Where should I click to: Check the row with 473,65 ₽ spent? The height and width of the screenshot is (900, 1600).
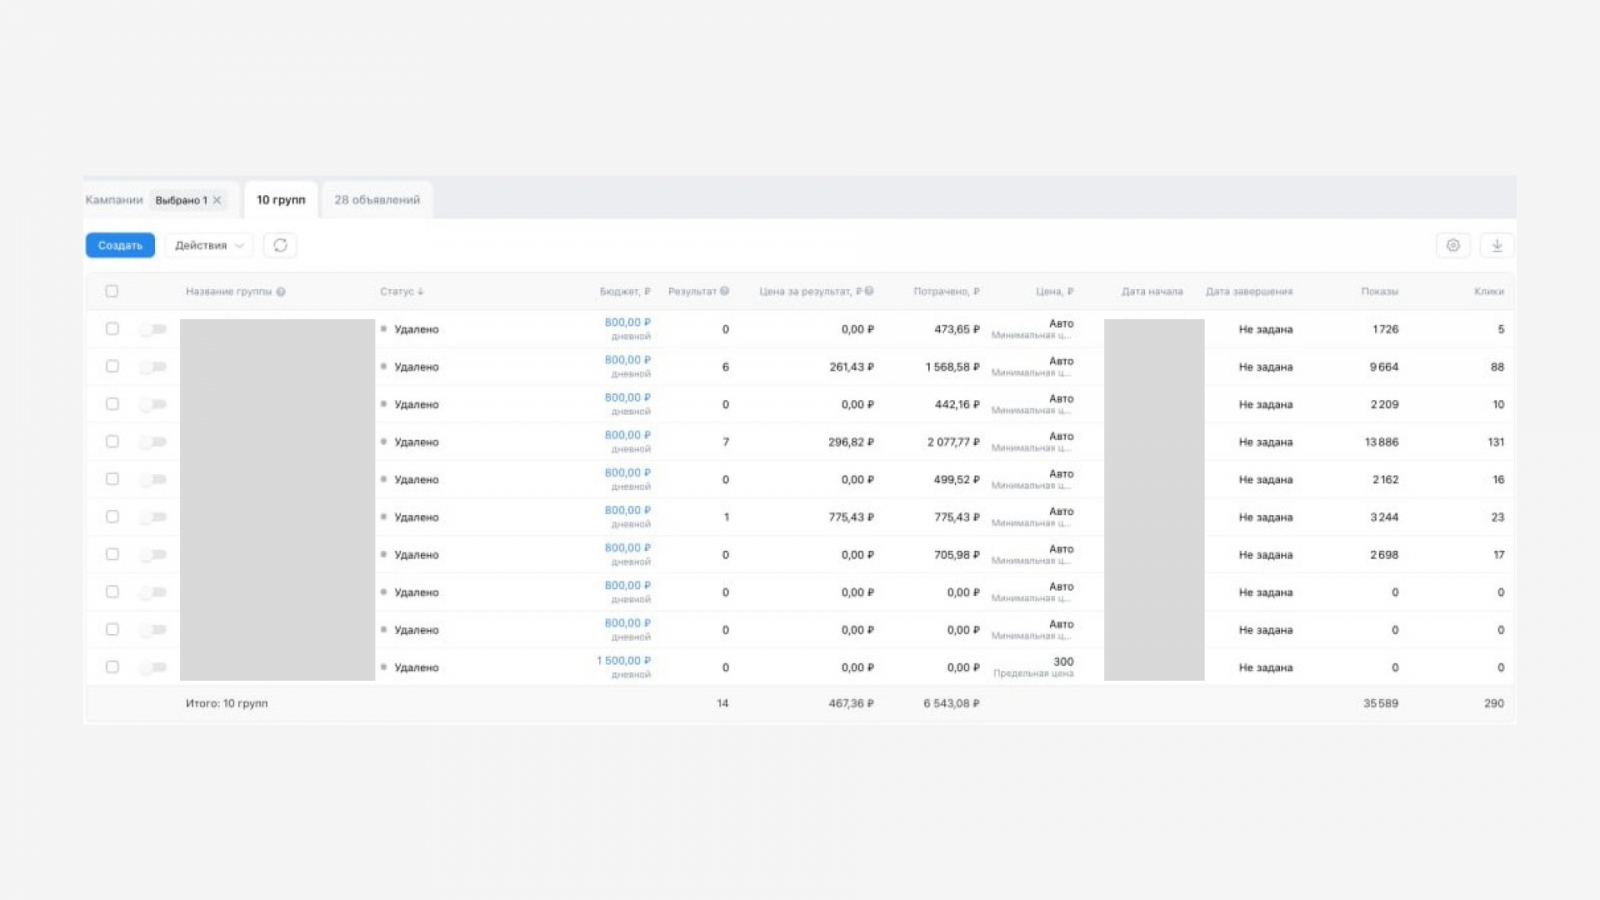click(112, 329)
